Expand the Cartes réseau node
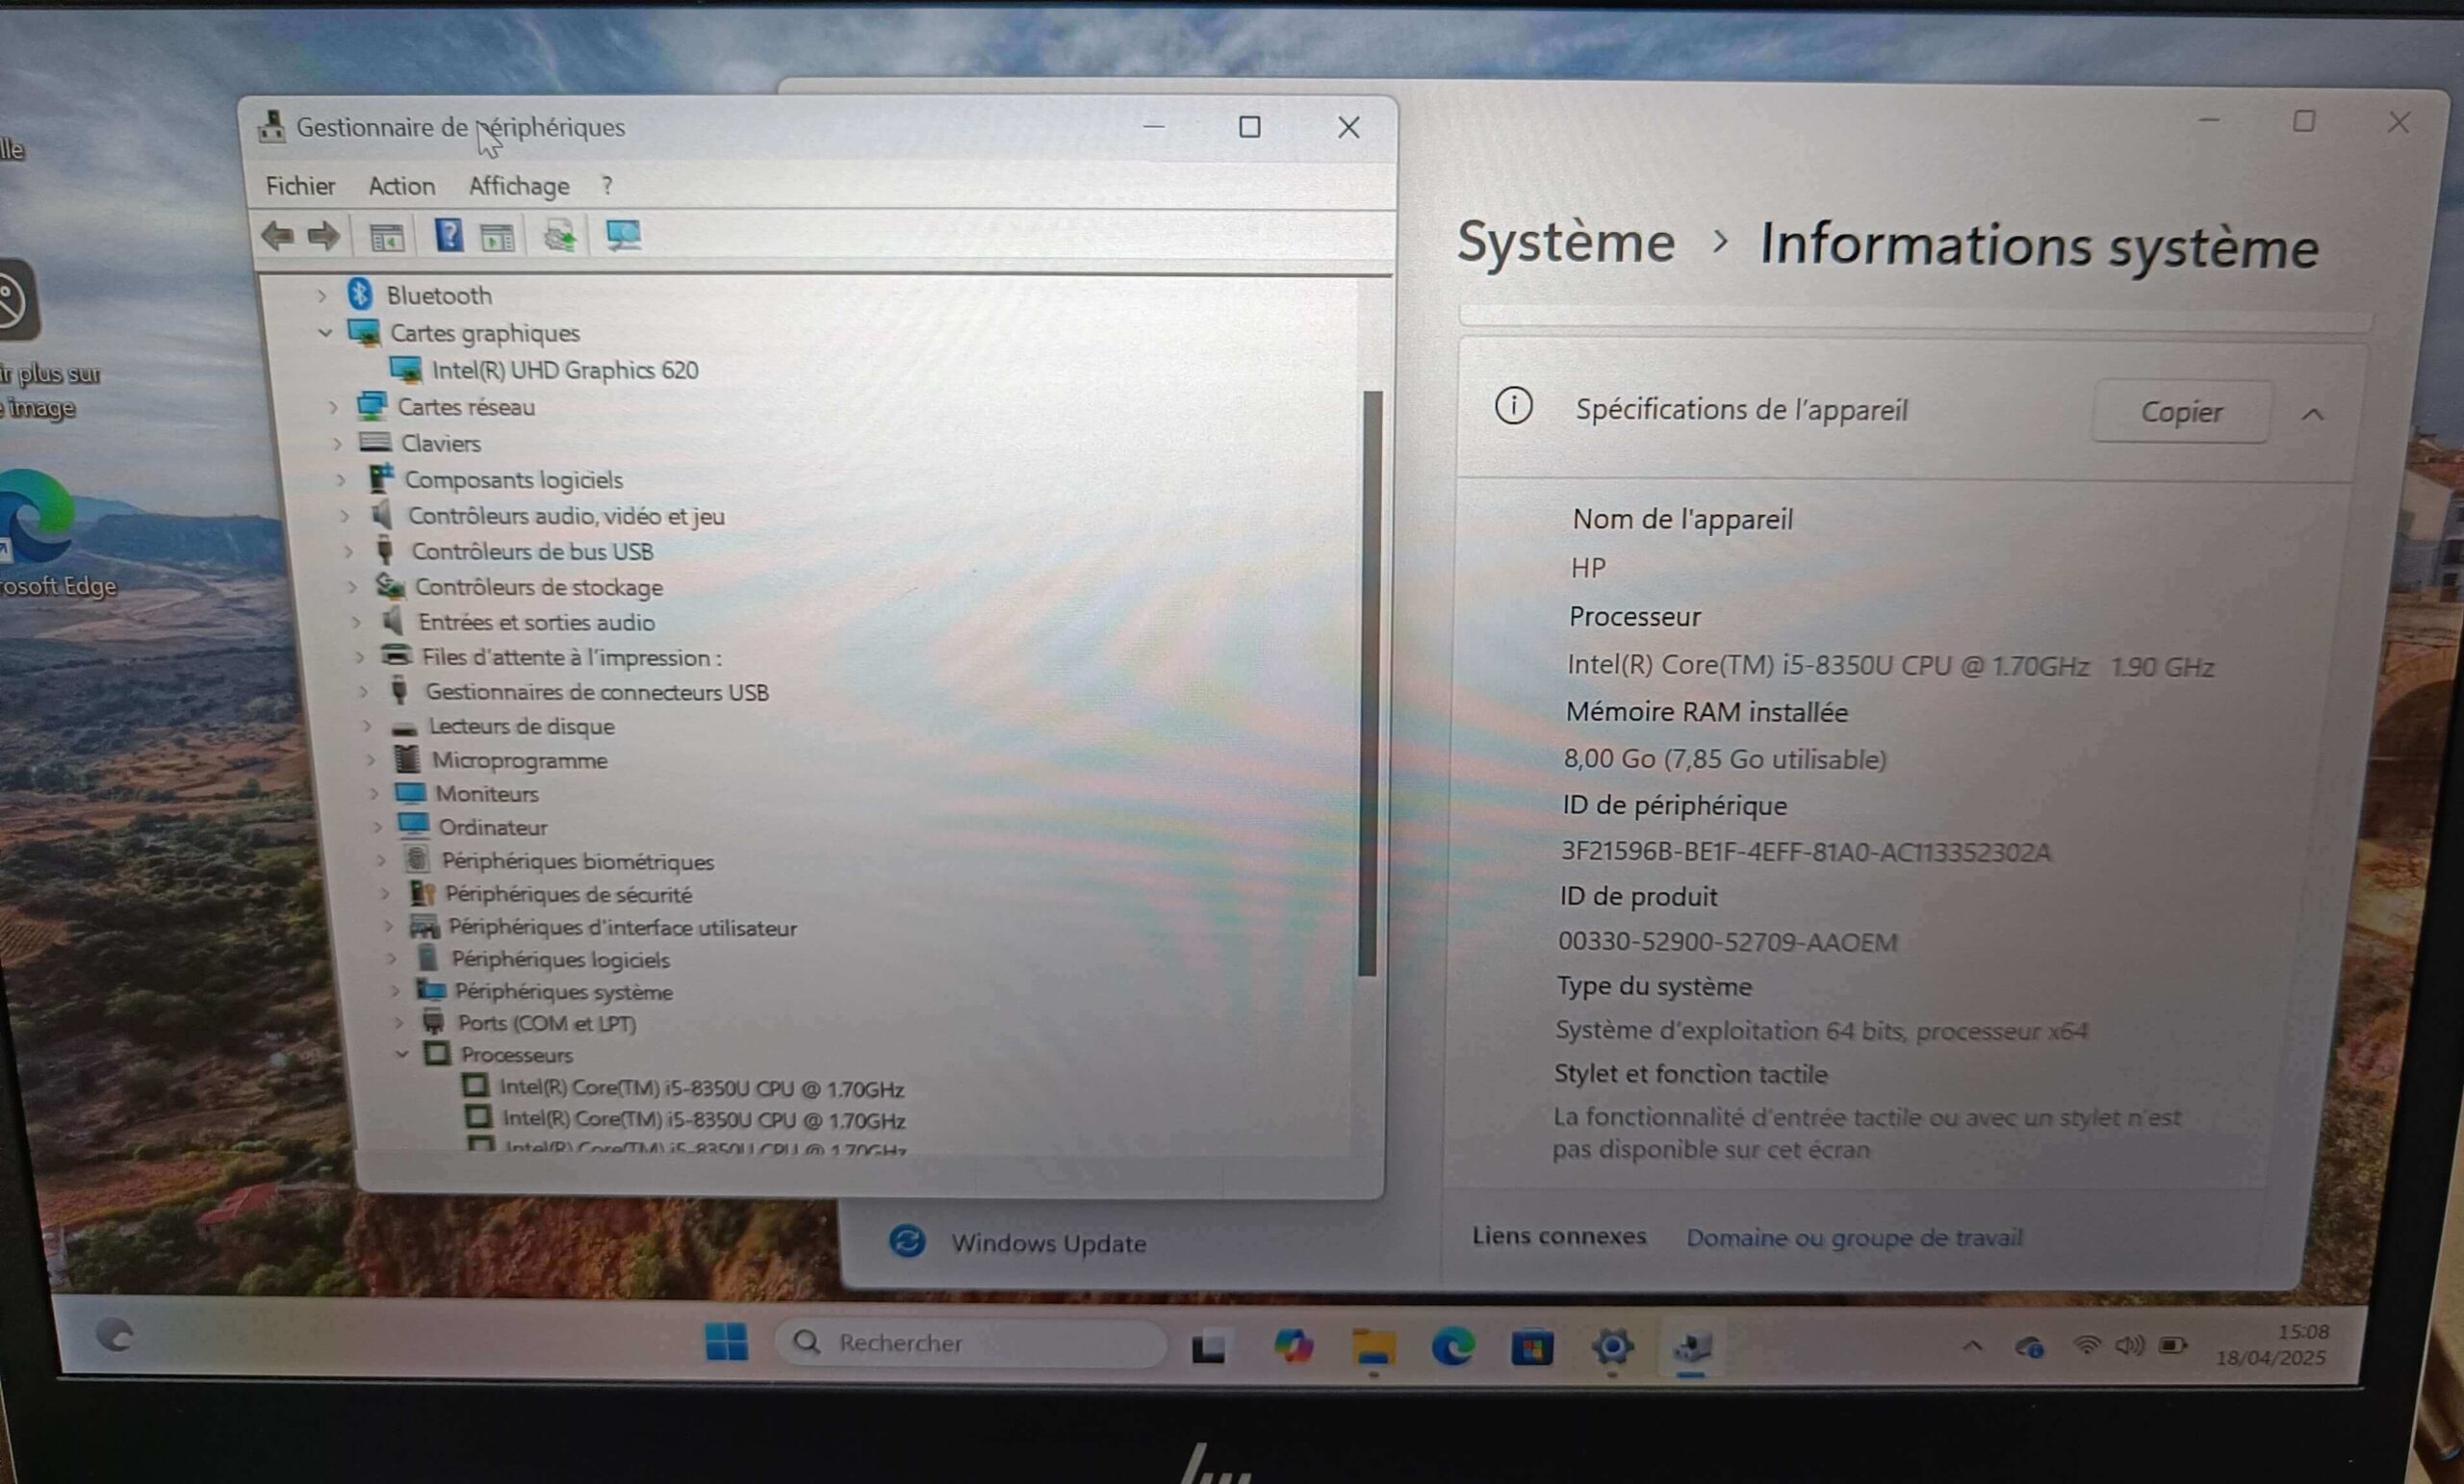Screen dimensions: 2464x1484 tap(333, 407)
